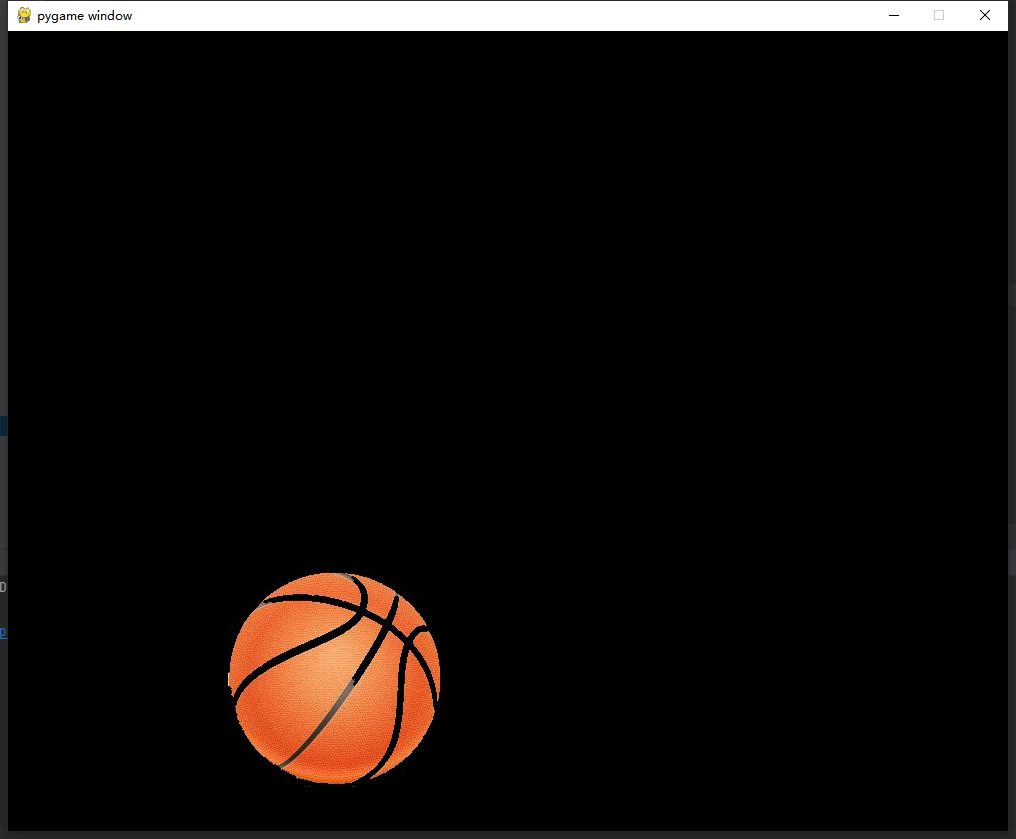Click the disabled maximize button
Viewport: 1016px width, 839px height.
tap(939, 16)
